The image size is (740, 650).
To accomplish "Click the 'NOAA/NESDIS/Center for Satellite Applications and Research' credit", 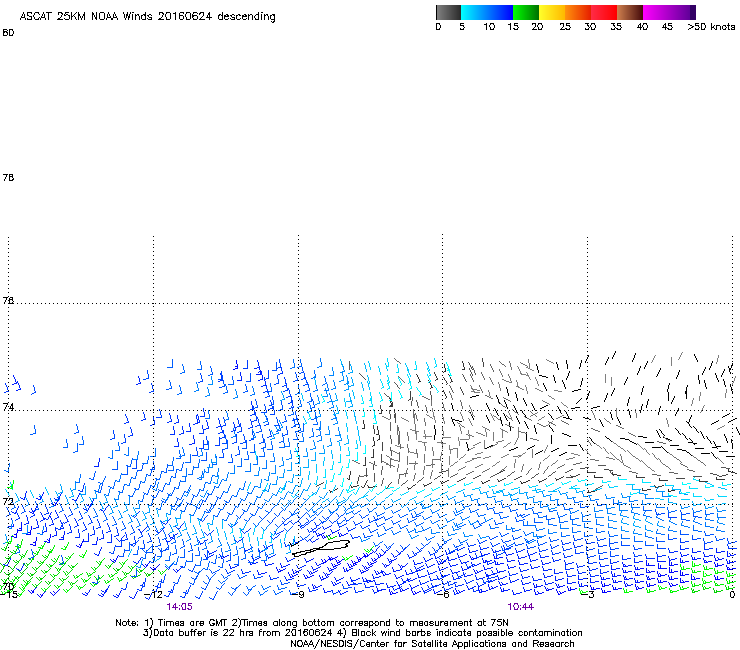I will (x=432, y=644).
